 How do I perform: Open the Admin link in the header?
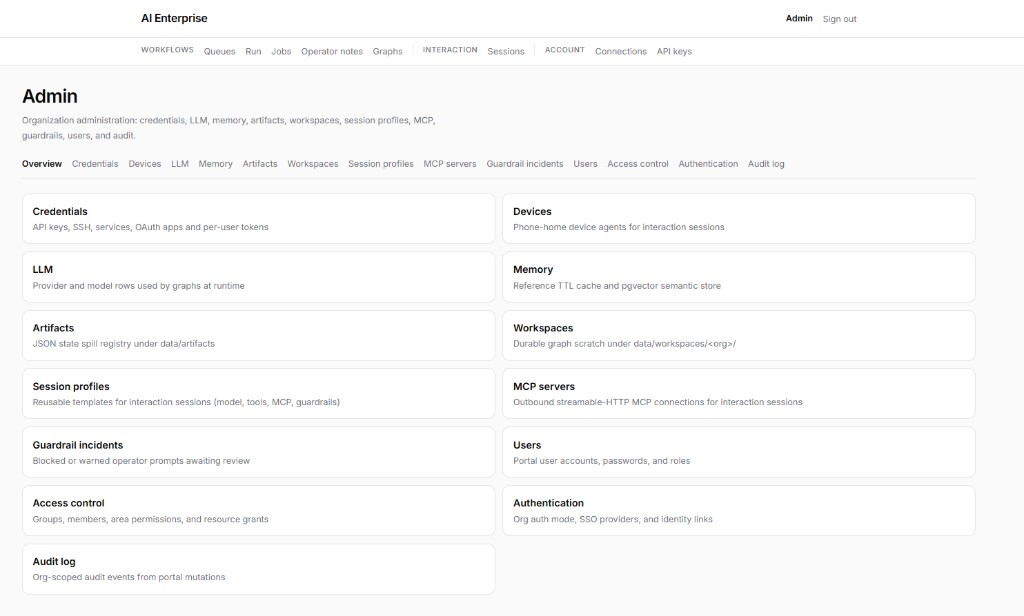[x=799, y=18]
